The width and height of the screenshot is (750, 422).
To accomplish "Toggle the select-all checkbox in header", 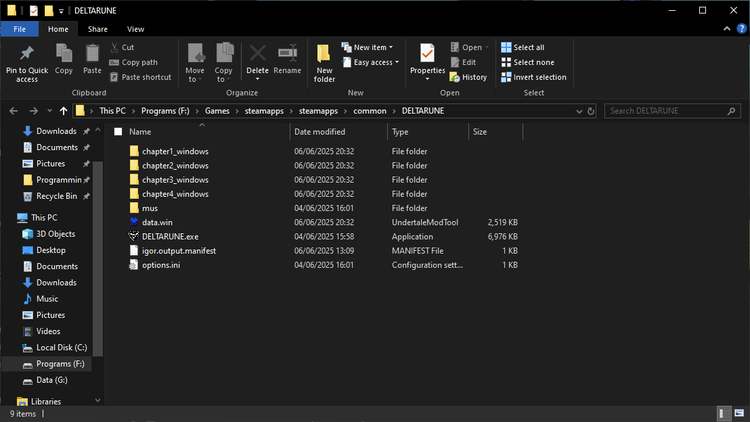I will [118, 132].
